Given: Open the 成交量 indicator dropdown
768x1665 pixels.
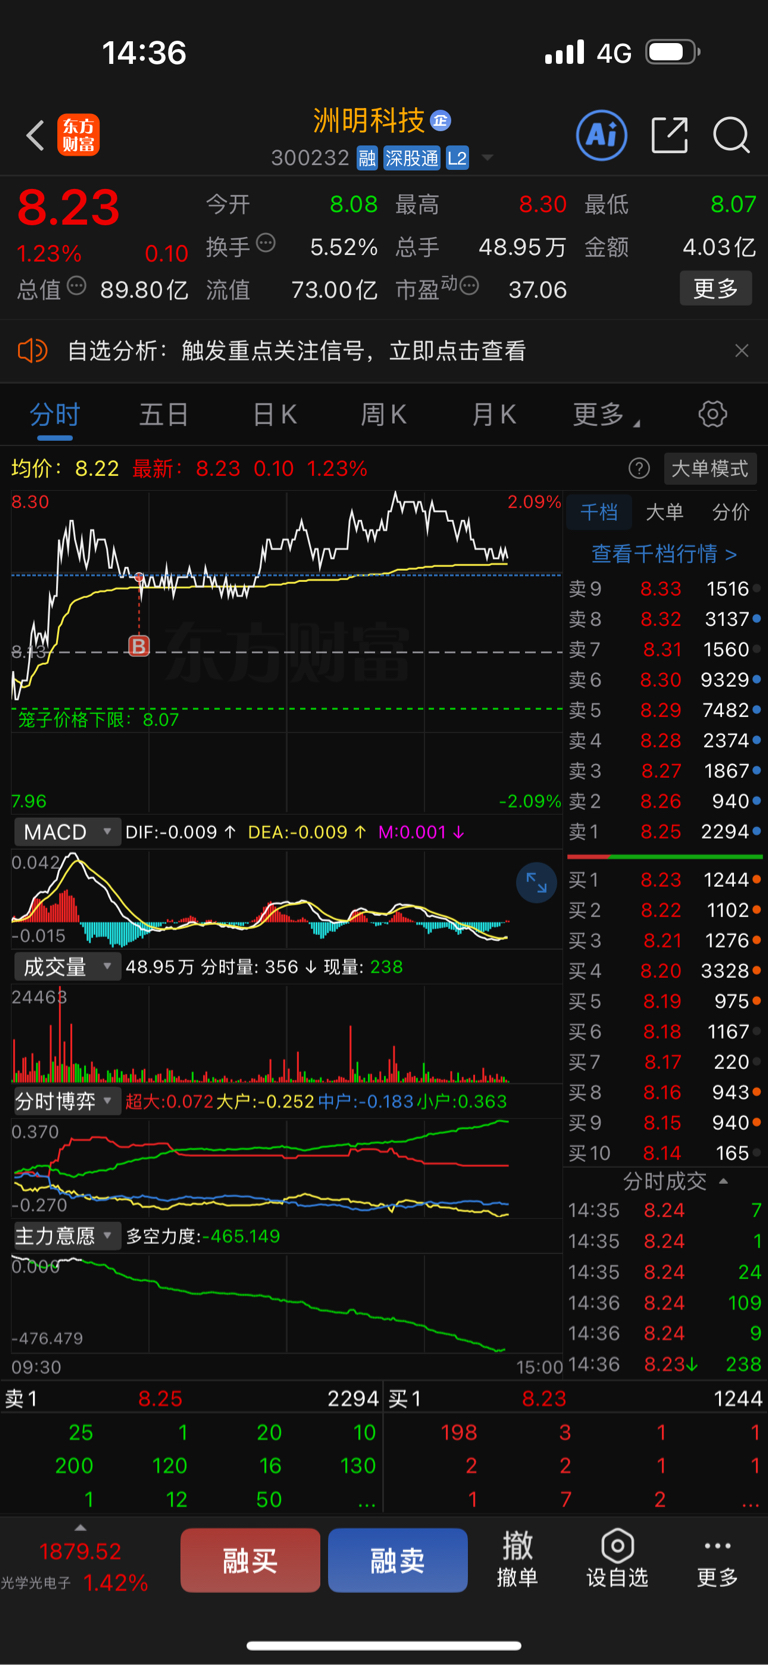Looking at the screenshot, I should point(67,967).
